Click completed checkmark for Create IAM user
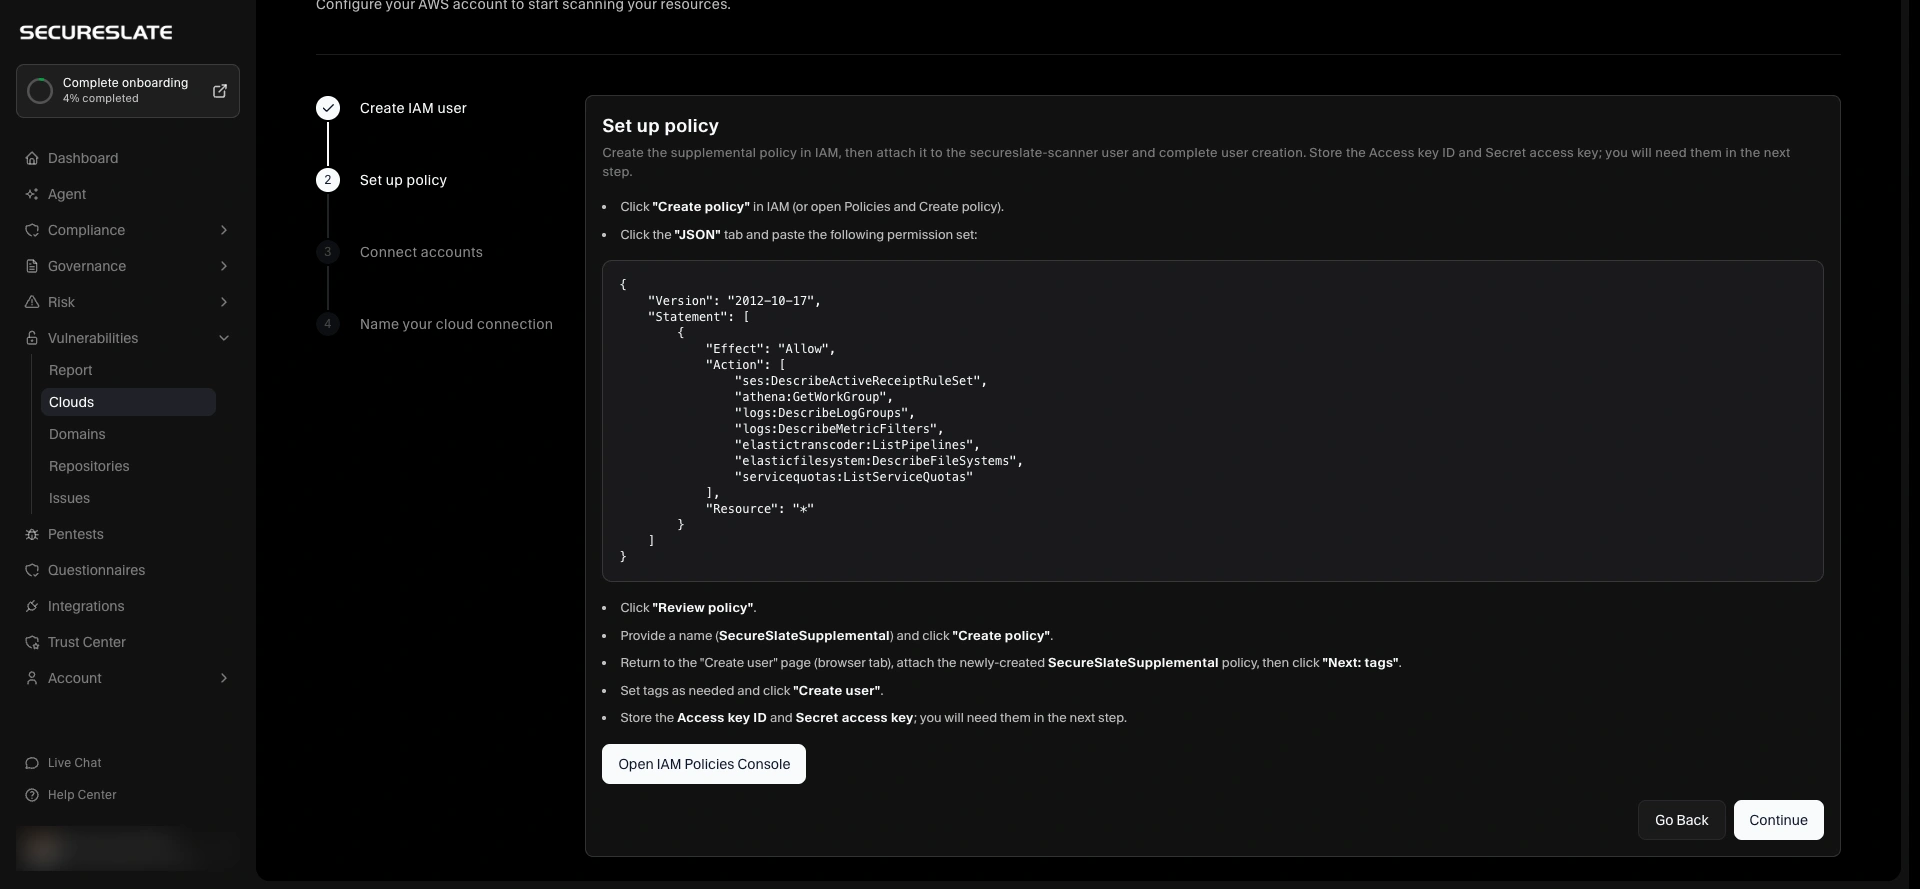 328,108
